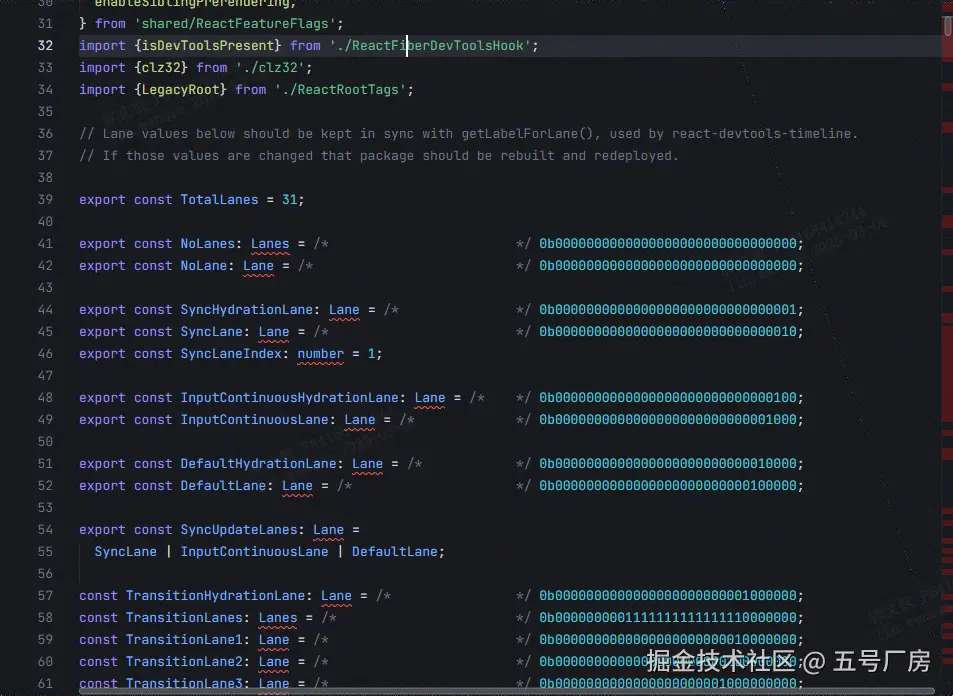Click TransitionHydrationLane constant name
Viewport: 953px width, 696px height.
[x=215, y=596]
